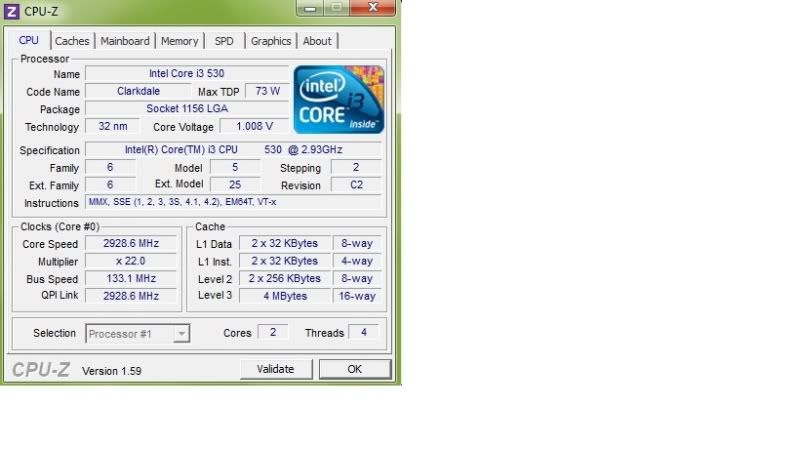Show the About tab
The image size is (799, 449).
coord(317,41)
